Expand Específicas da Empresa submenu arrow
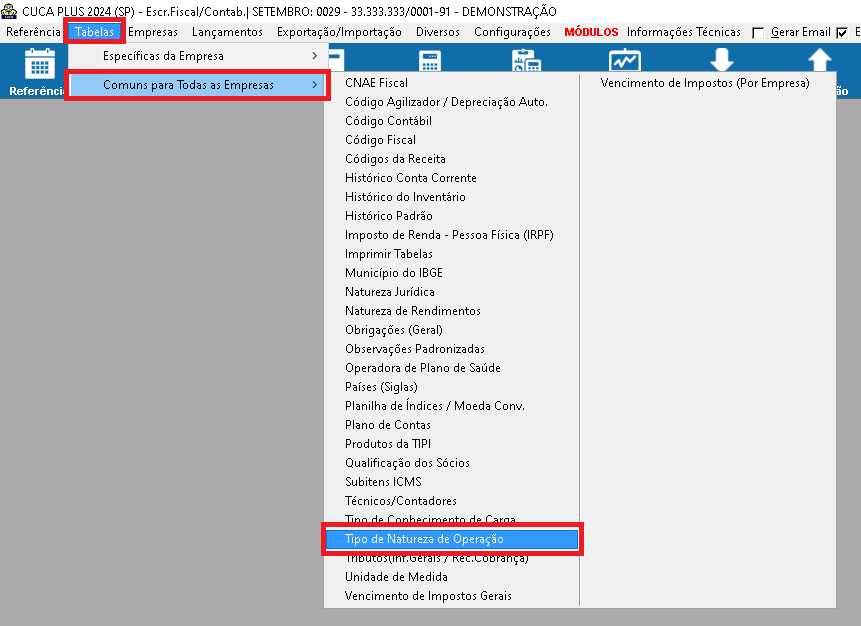Image resolution: width=861 pixels, height=626 pixels. [x=315, y=55]
